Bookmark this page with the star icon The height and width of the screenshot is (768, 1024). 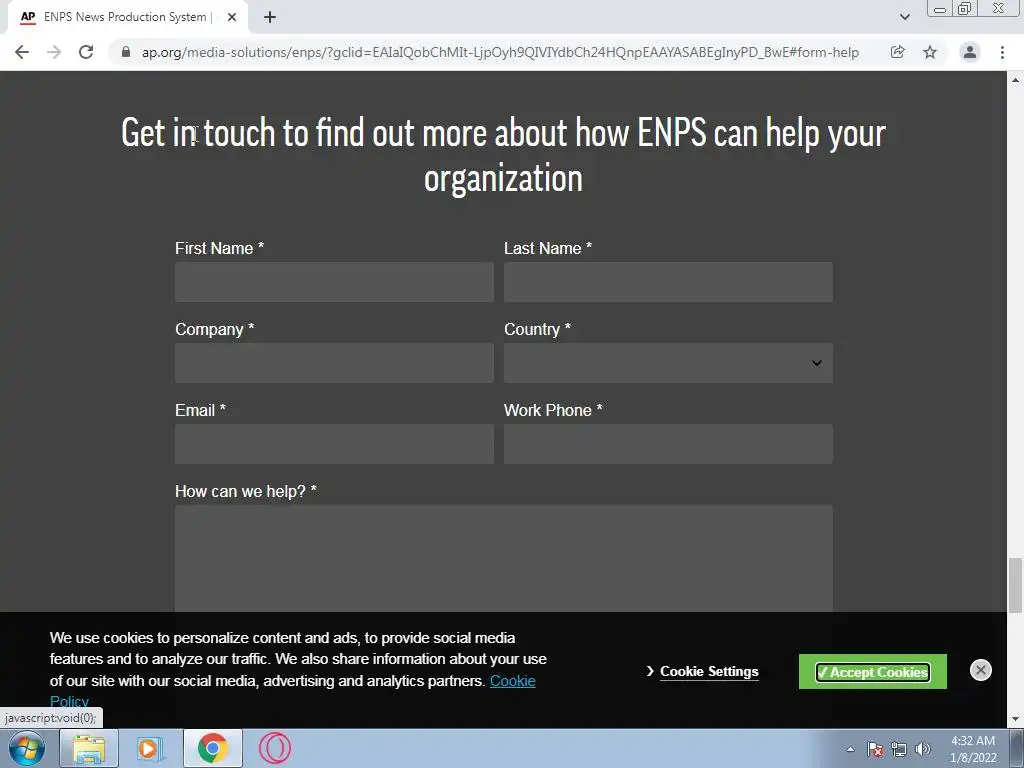(x=930, y=52)
